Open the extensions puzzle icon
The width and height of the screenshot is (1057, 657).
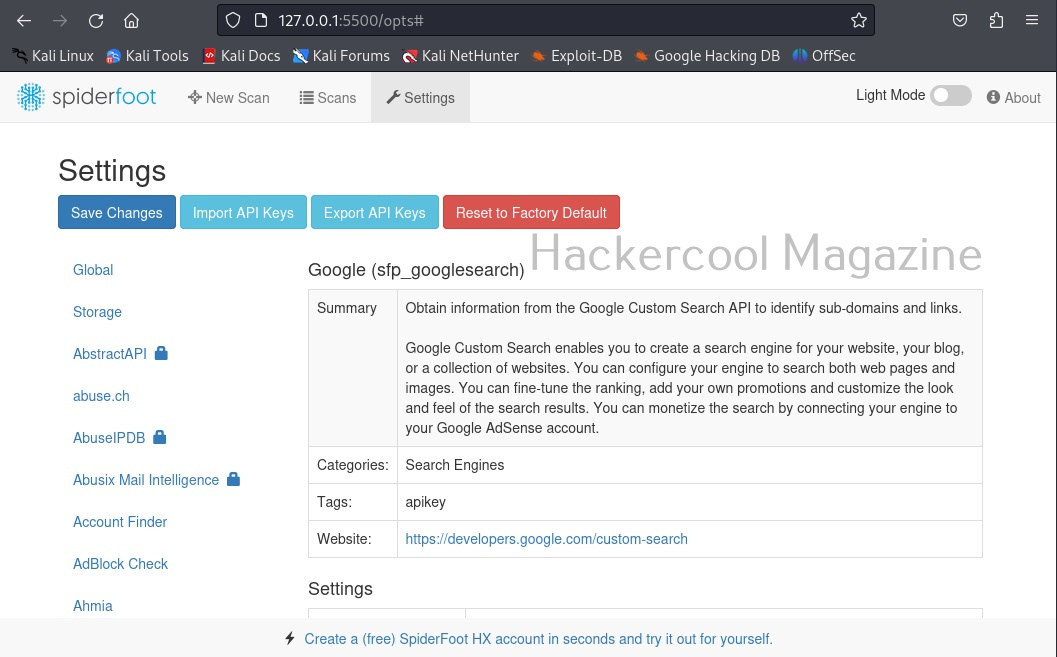(996, 21)
